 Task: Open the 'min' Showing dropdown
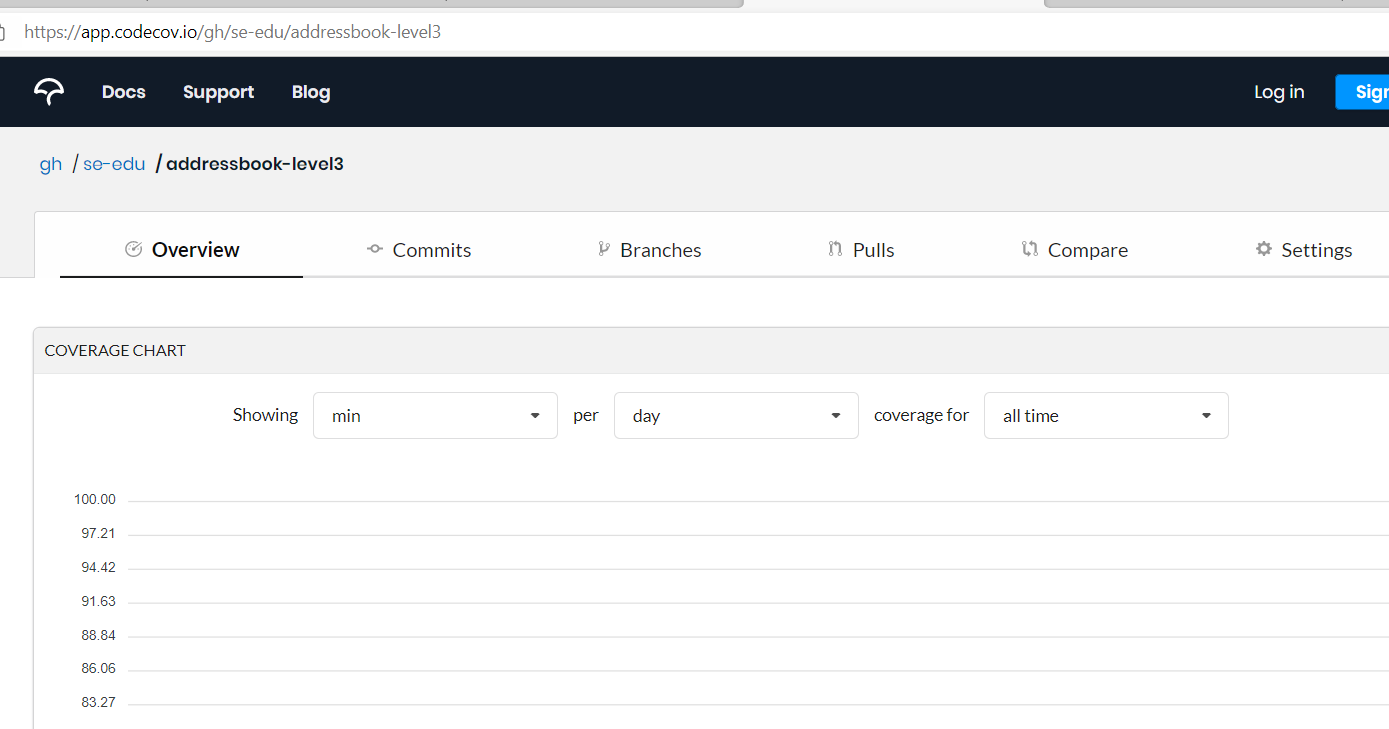pyautogui.click(x=435, y=415)
